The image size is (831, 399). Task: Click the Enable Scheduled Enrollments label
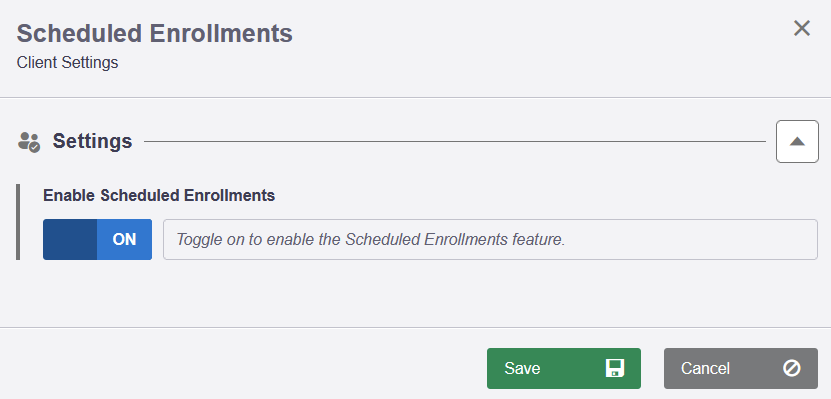(159, 196)
